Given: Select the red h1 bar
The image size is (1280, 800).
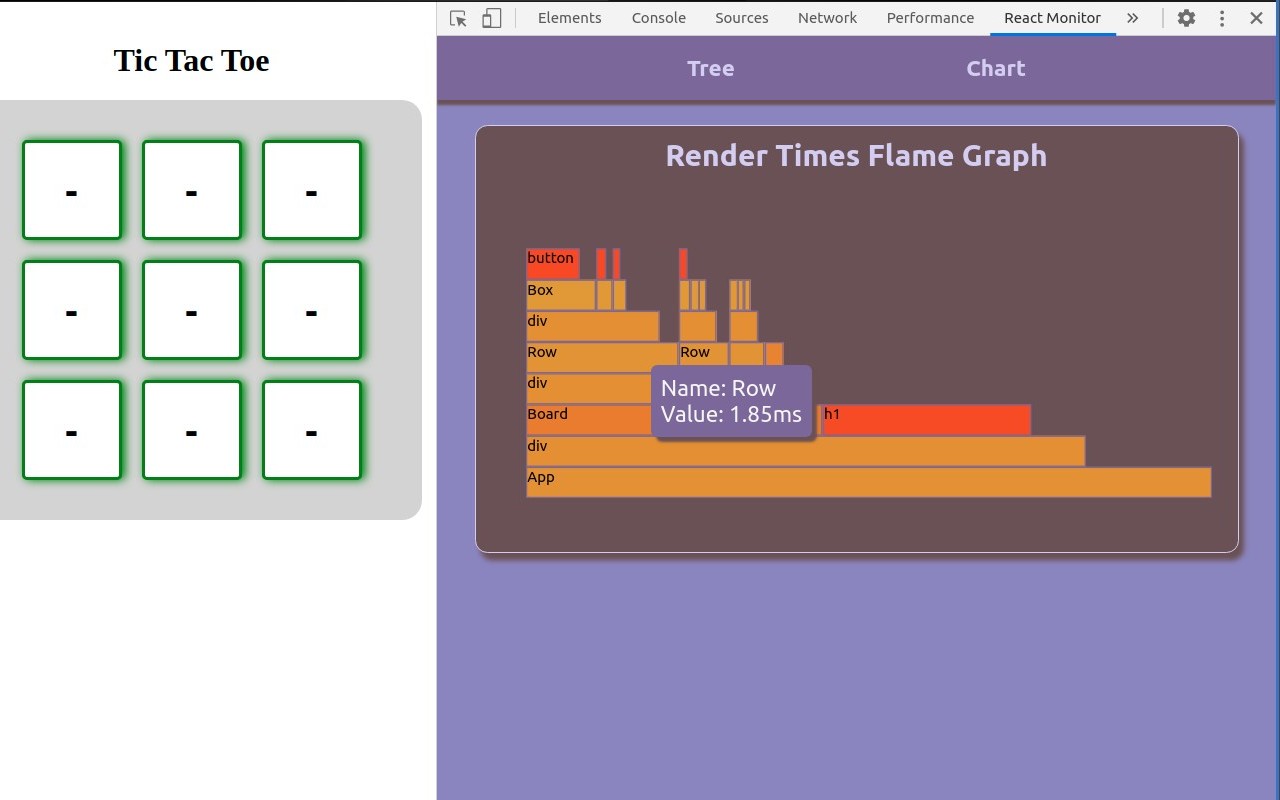Looking at the screenshot, I should (926, 420).
